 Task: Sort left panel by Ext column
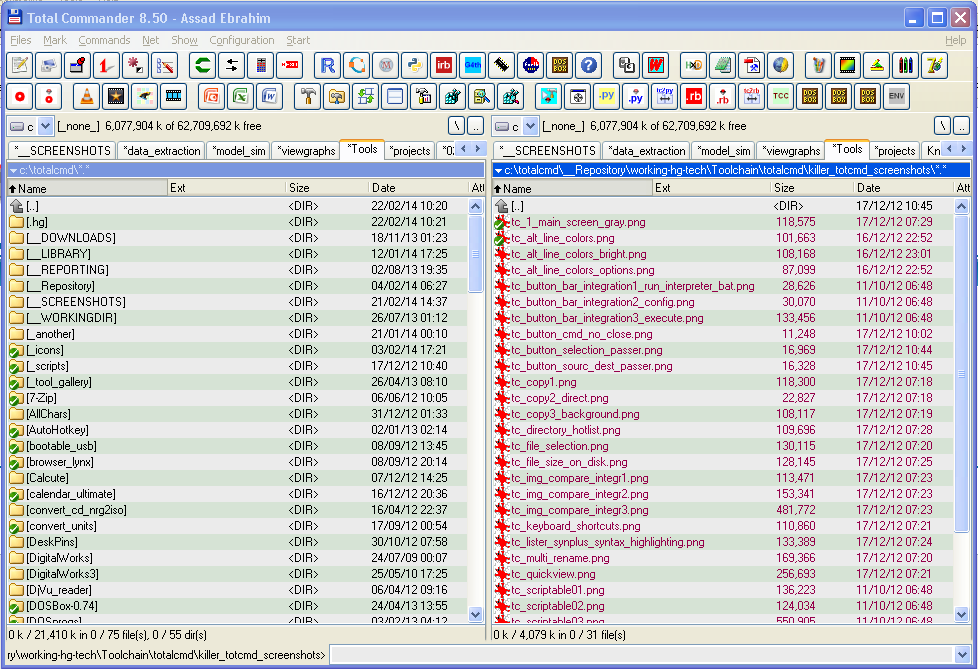point(226,188)
